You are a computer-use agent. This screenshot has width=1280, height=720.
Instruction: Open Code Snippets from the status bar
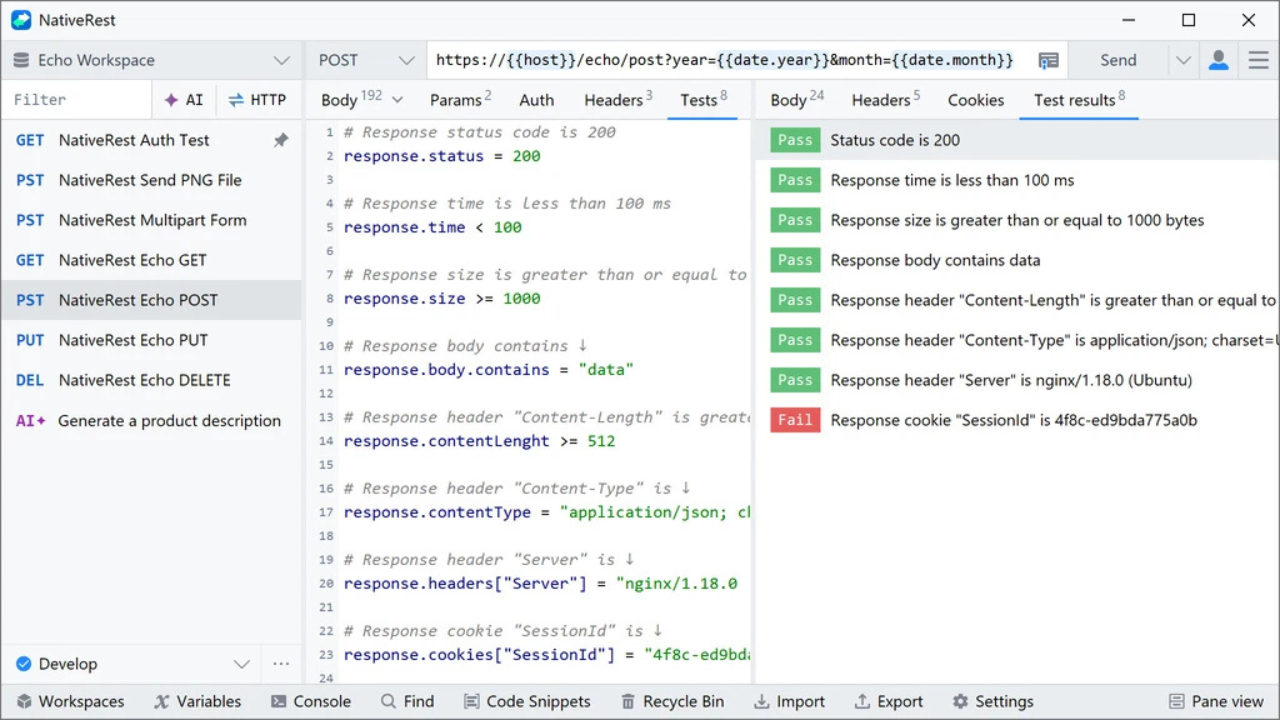click(527, 701)
